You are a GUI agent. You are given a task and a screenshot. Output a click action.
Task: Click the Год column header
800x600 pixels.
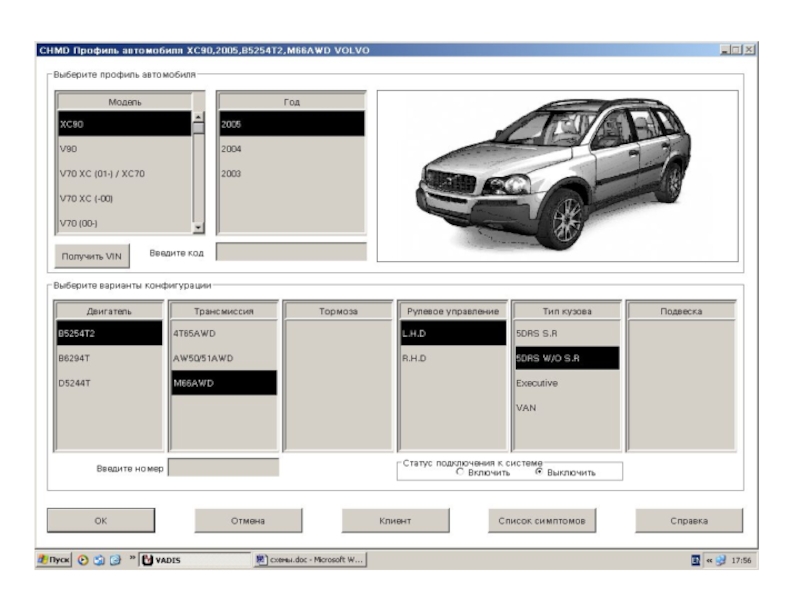pyautogui.click(x=292, y=102)
